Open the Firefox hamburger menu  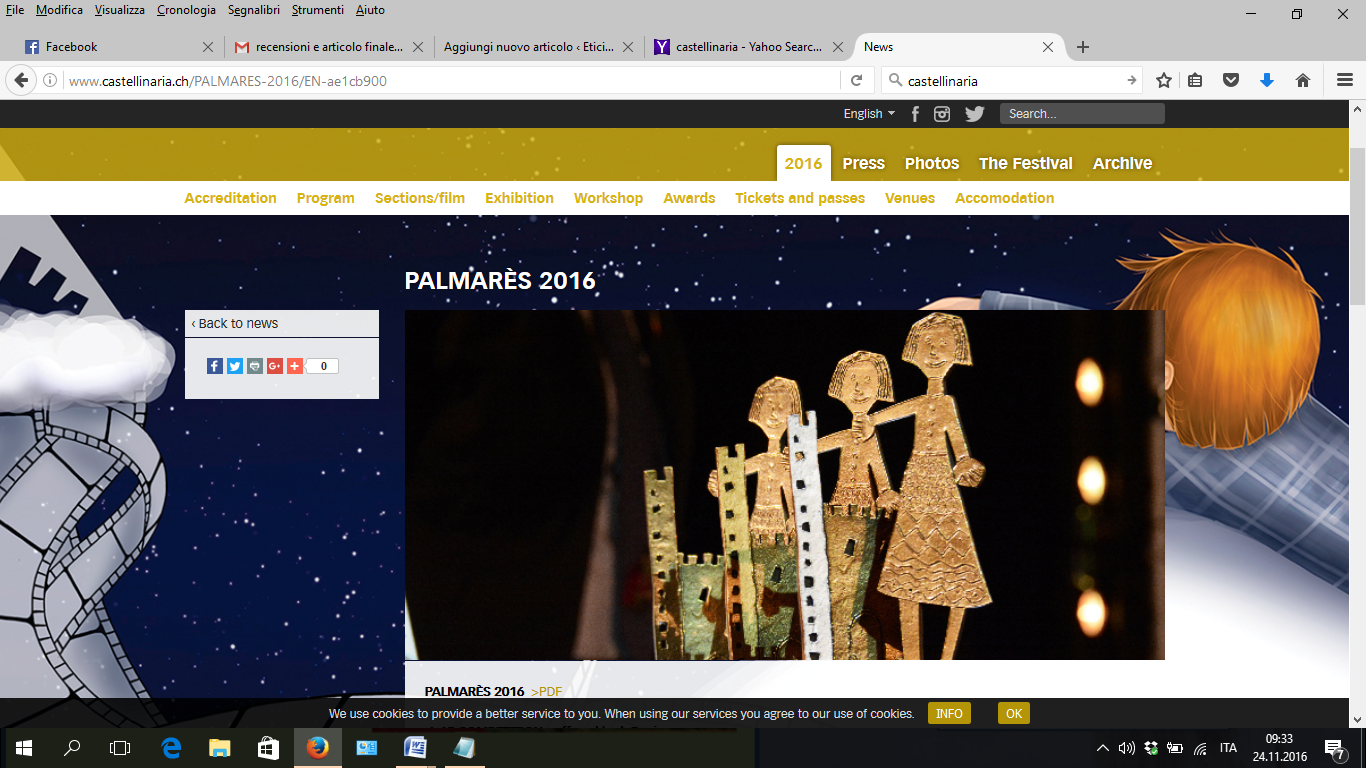click(x=1345, y=81)
